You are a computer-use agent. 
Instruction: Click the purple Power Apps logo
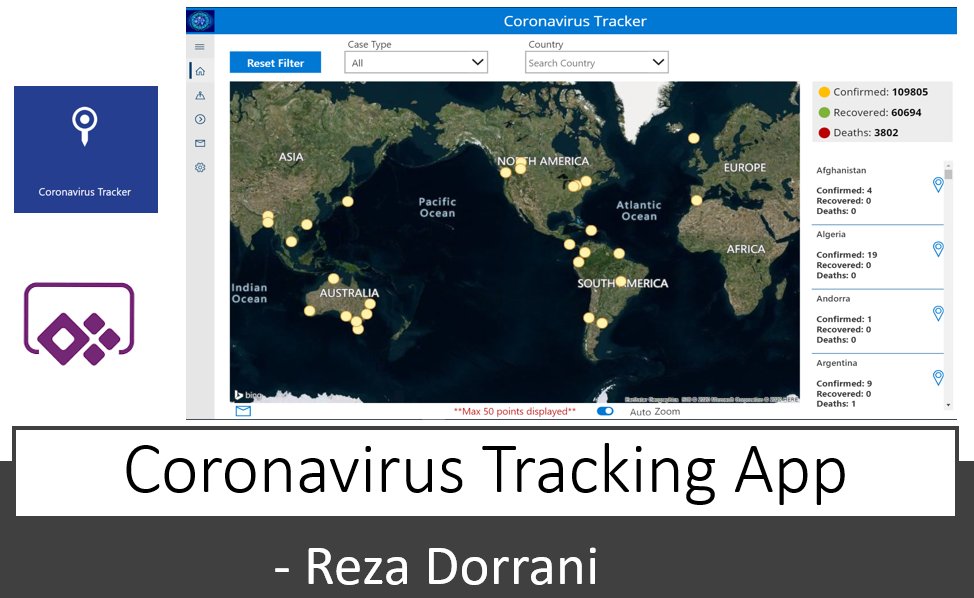pyautogui.click(x=79, y=324)
